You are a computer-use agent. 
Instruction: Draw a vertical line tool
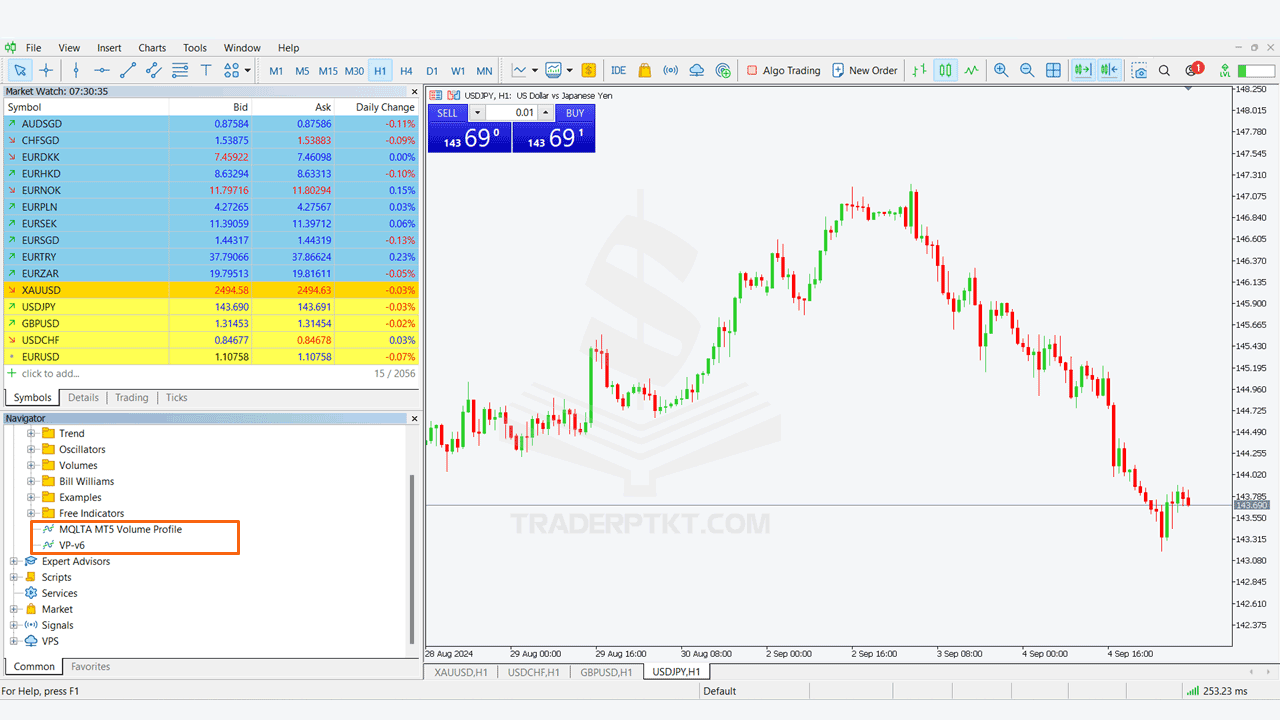pos(76,70)
